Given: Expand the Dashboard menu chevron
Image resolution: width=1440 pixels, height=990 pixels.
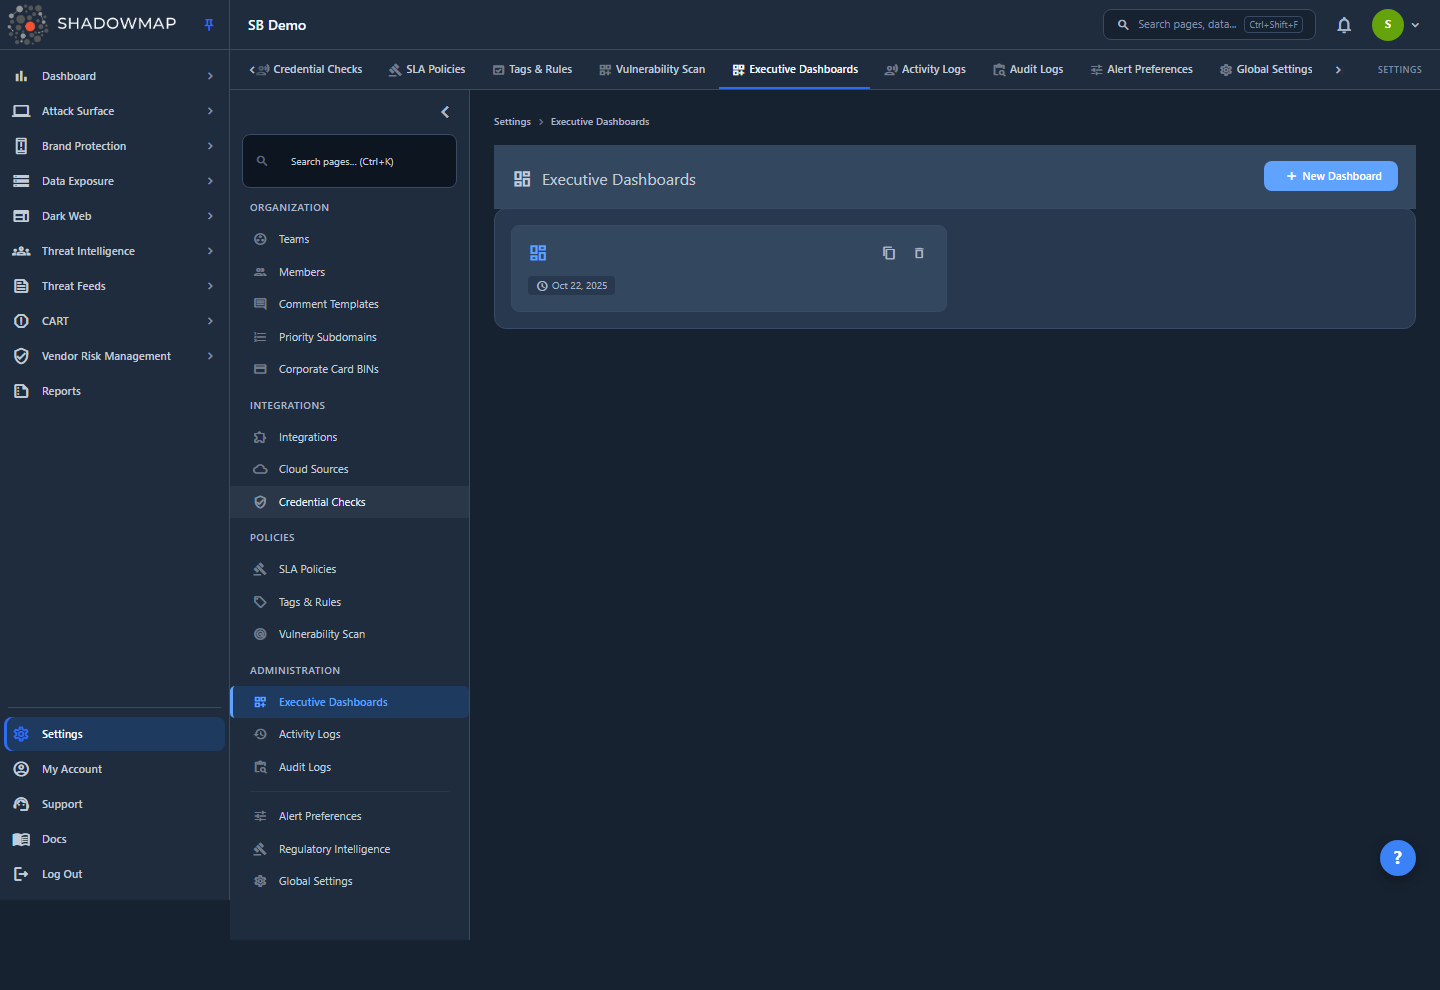Looking at the screenshot, I should pos(210,76).
